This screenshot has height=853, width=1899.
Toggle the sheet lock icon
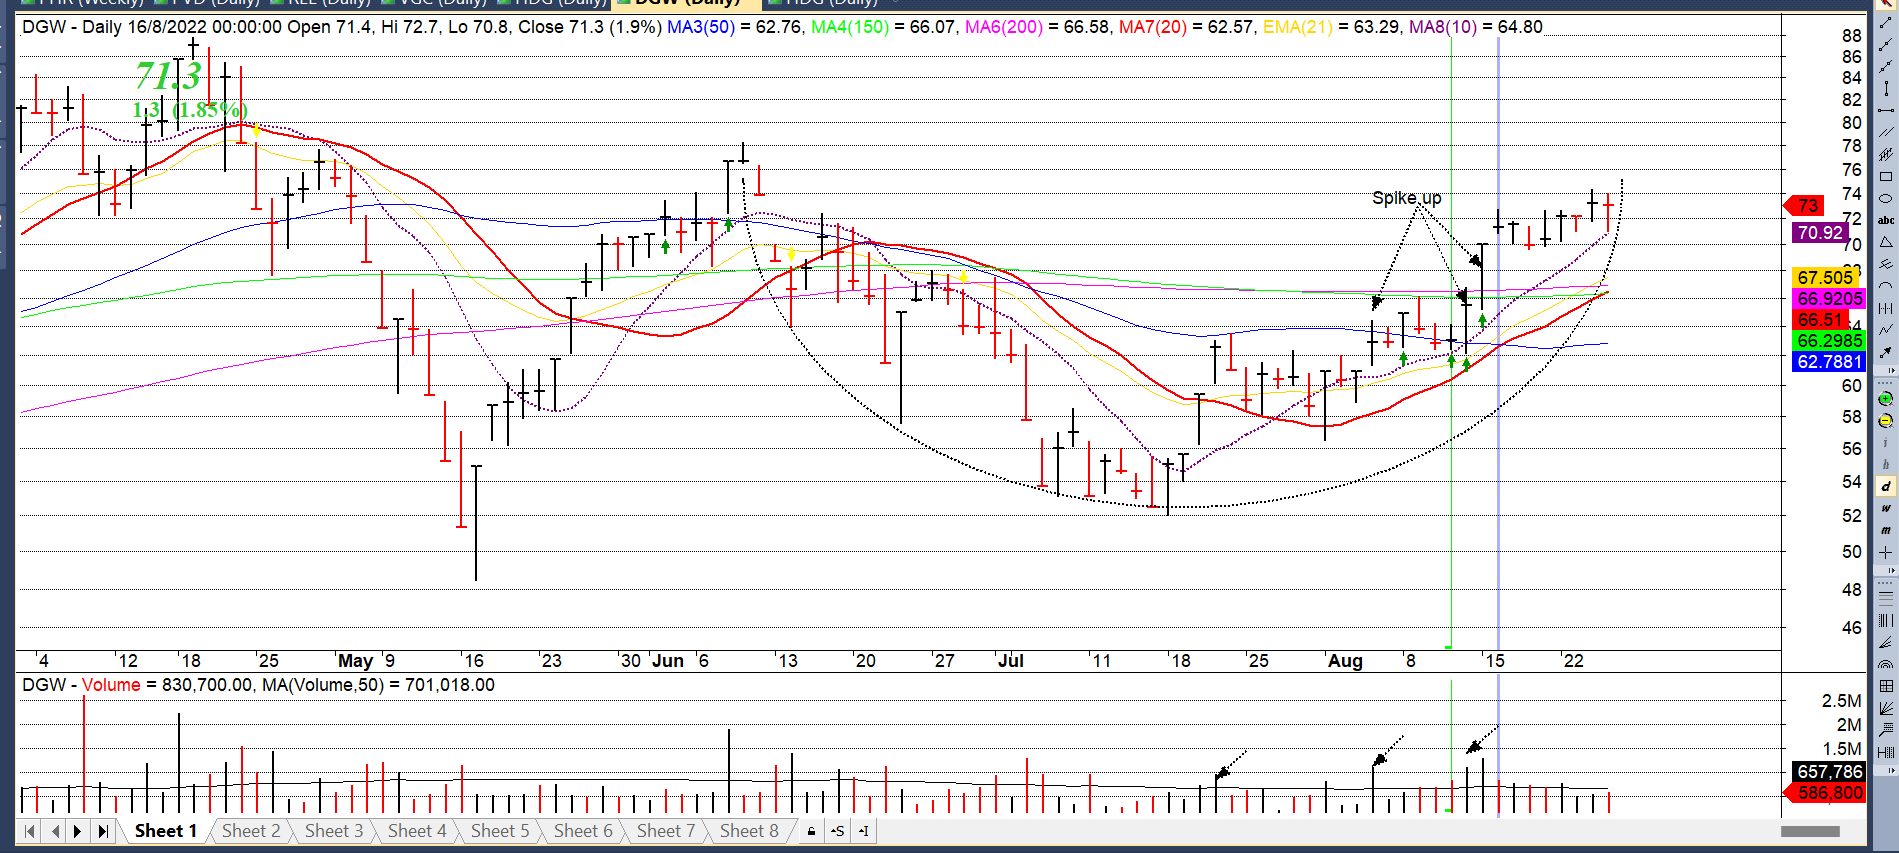coord(811,831)
